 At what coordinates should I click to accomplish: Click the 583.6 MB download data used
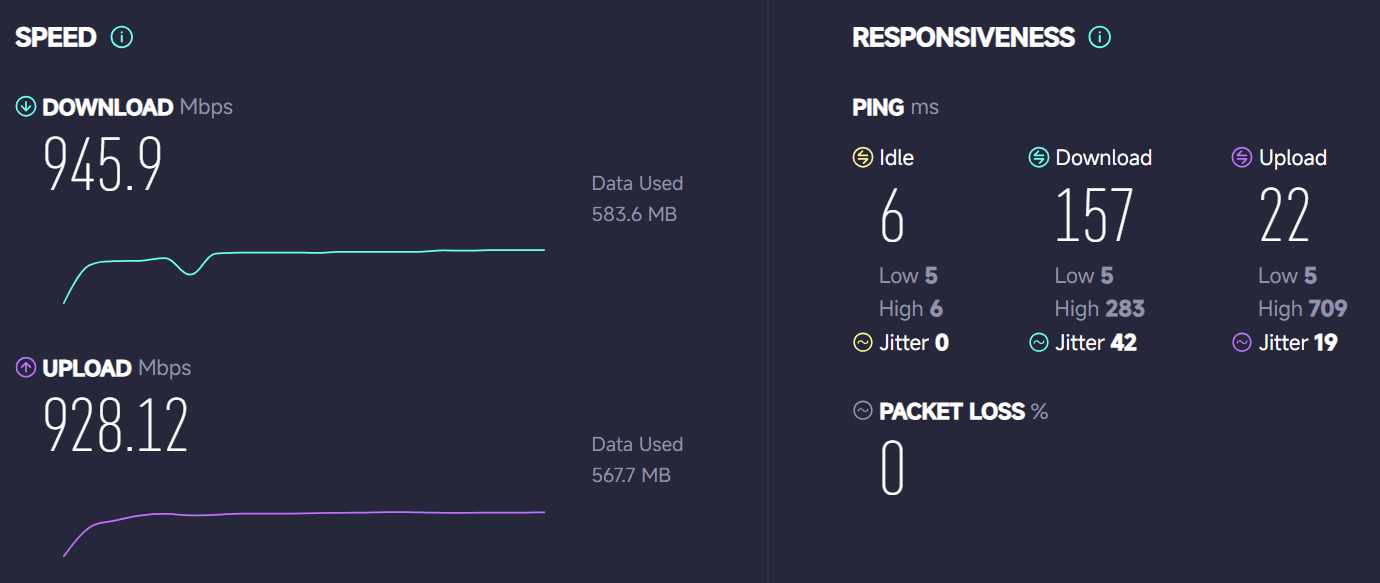click(x=634, y=214)
